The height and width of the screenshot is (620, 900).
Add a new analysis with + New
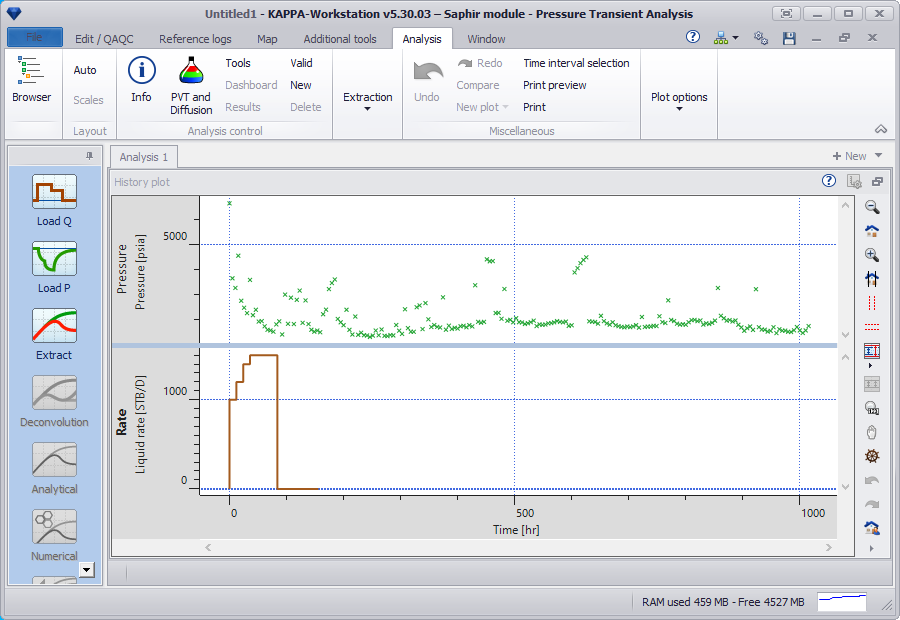[x=849, y=156]
